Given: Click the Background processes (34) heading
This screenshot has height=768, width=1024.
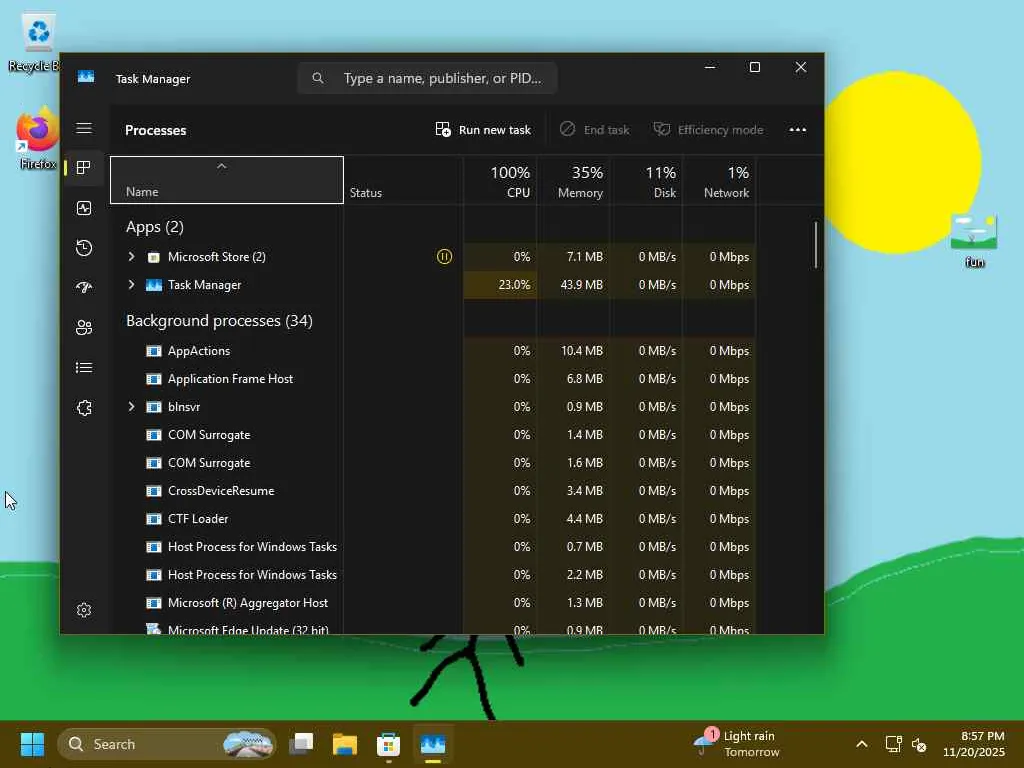Looking at the screenshot, I should coord(219,321).
